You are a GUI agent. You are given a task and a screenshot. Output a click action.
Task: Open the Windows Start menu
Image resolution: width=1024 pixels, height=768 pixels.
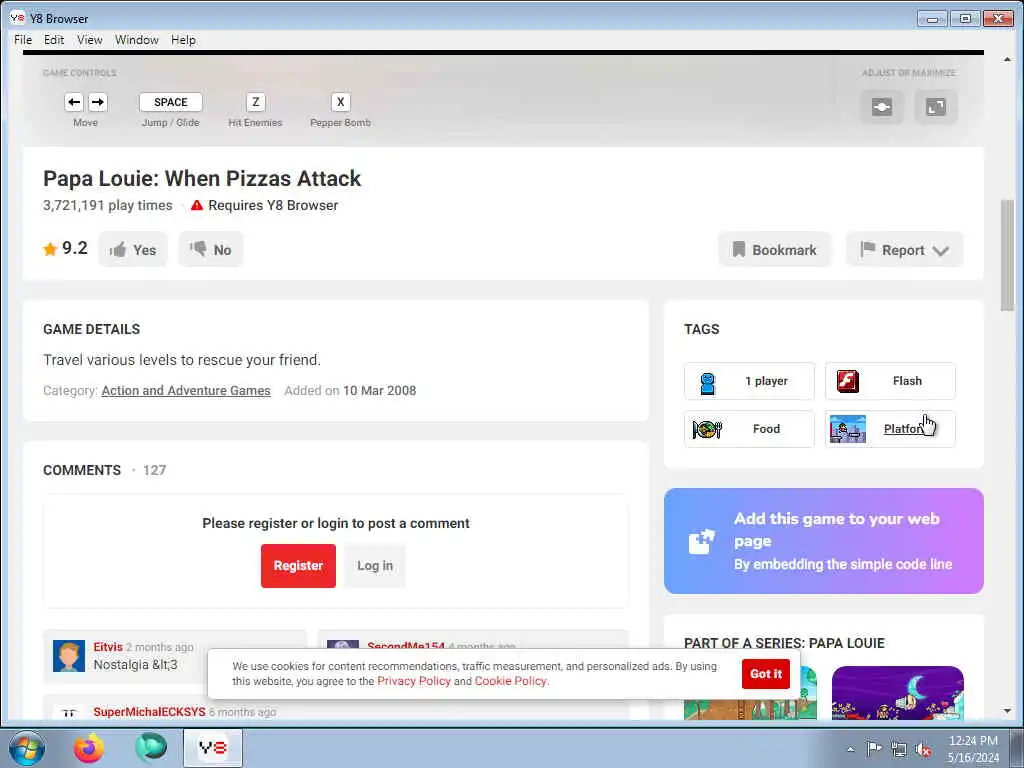point(27,748)
